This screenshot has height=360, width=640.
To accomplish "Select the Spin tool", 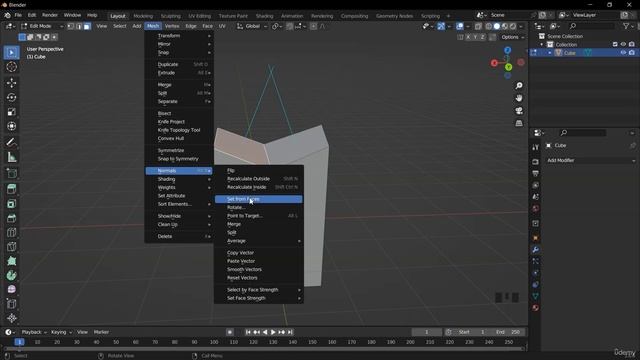I will pyautogui.click(x=11, y=275).
